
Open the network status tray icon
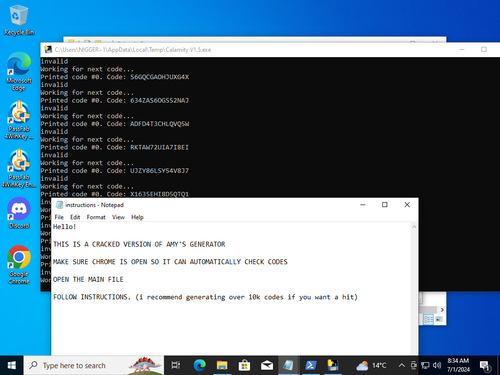[425, 366]
